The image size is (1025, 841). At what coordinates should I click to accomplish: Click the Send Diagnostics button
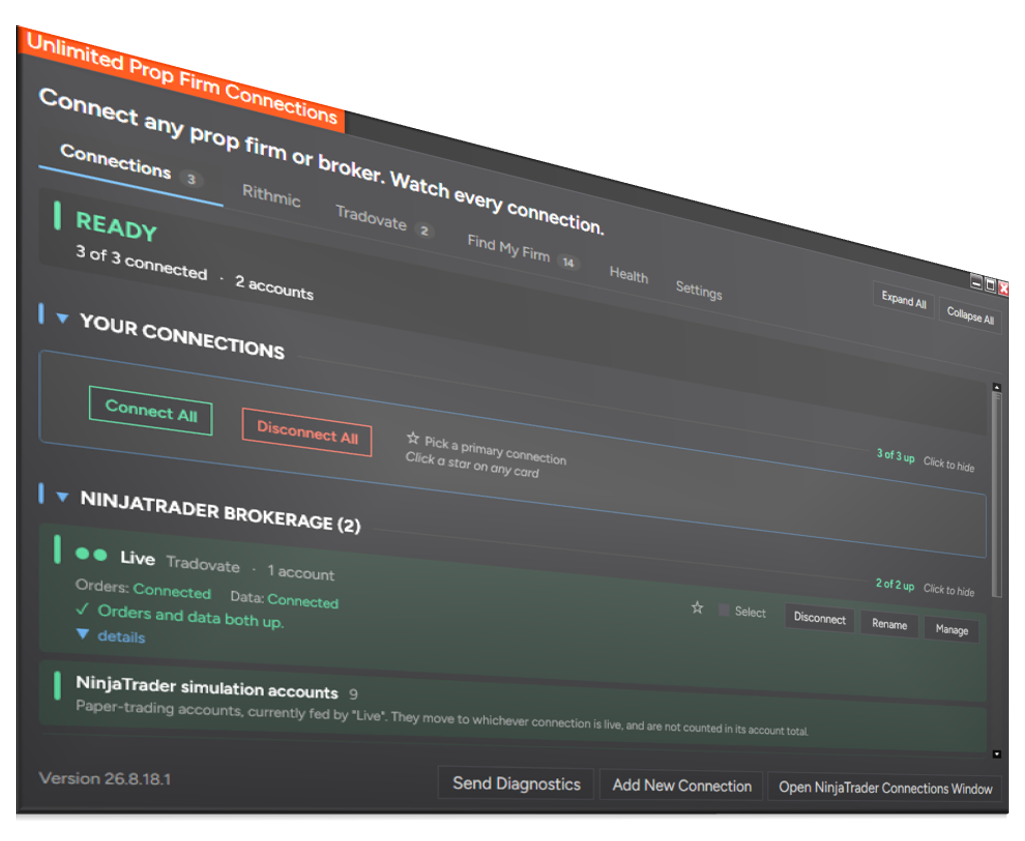pyautogui.click(x=516, y=783)
